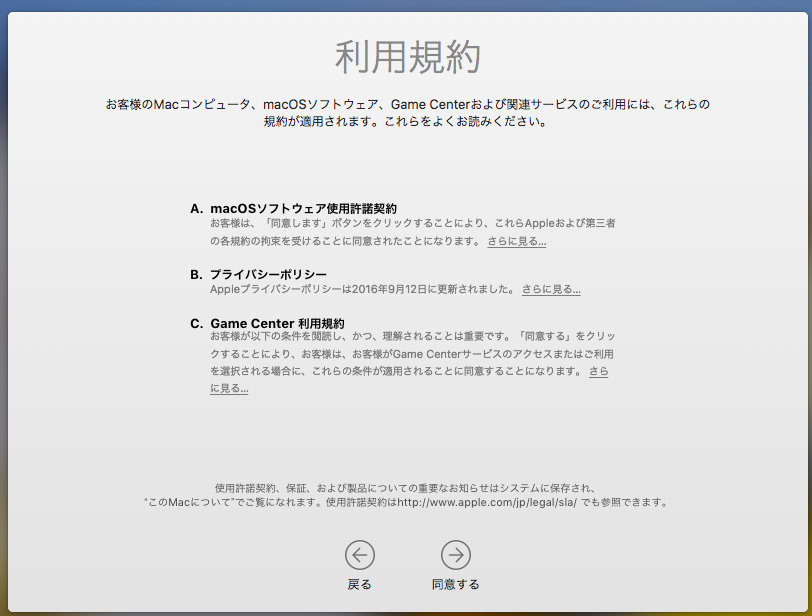Click heading macOSソフトウェア使用許諾契約
This screenshot has width=812, height=616.
303,209
